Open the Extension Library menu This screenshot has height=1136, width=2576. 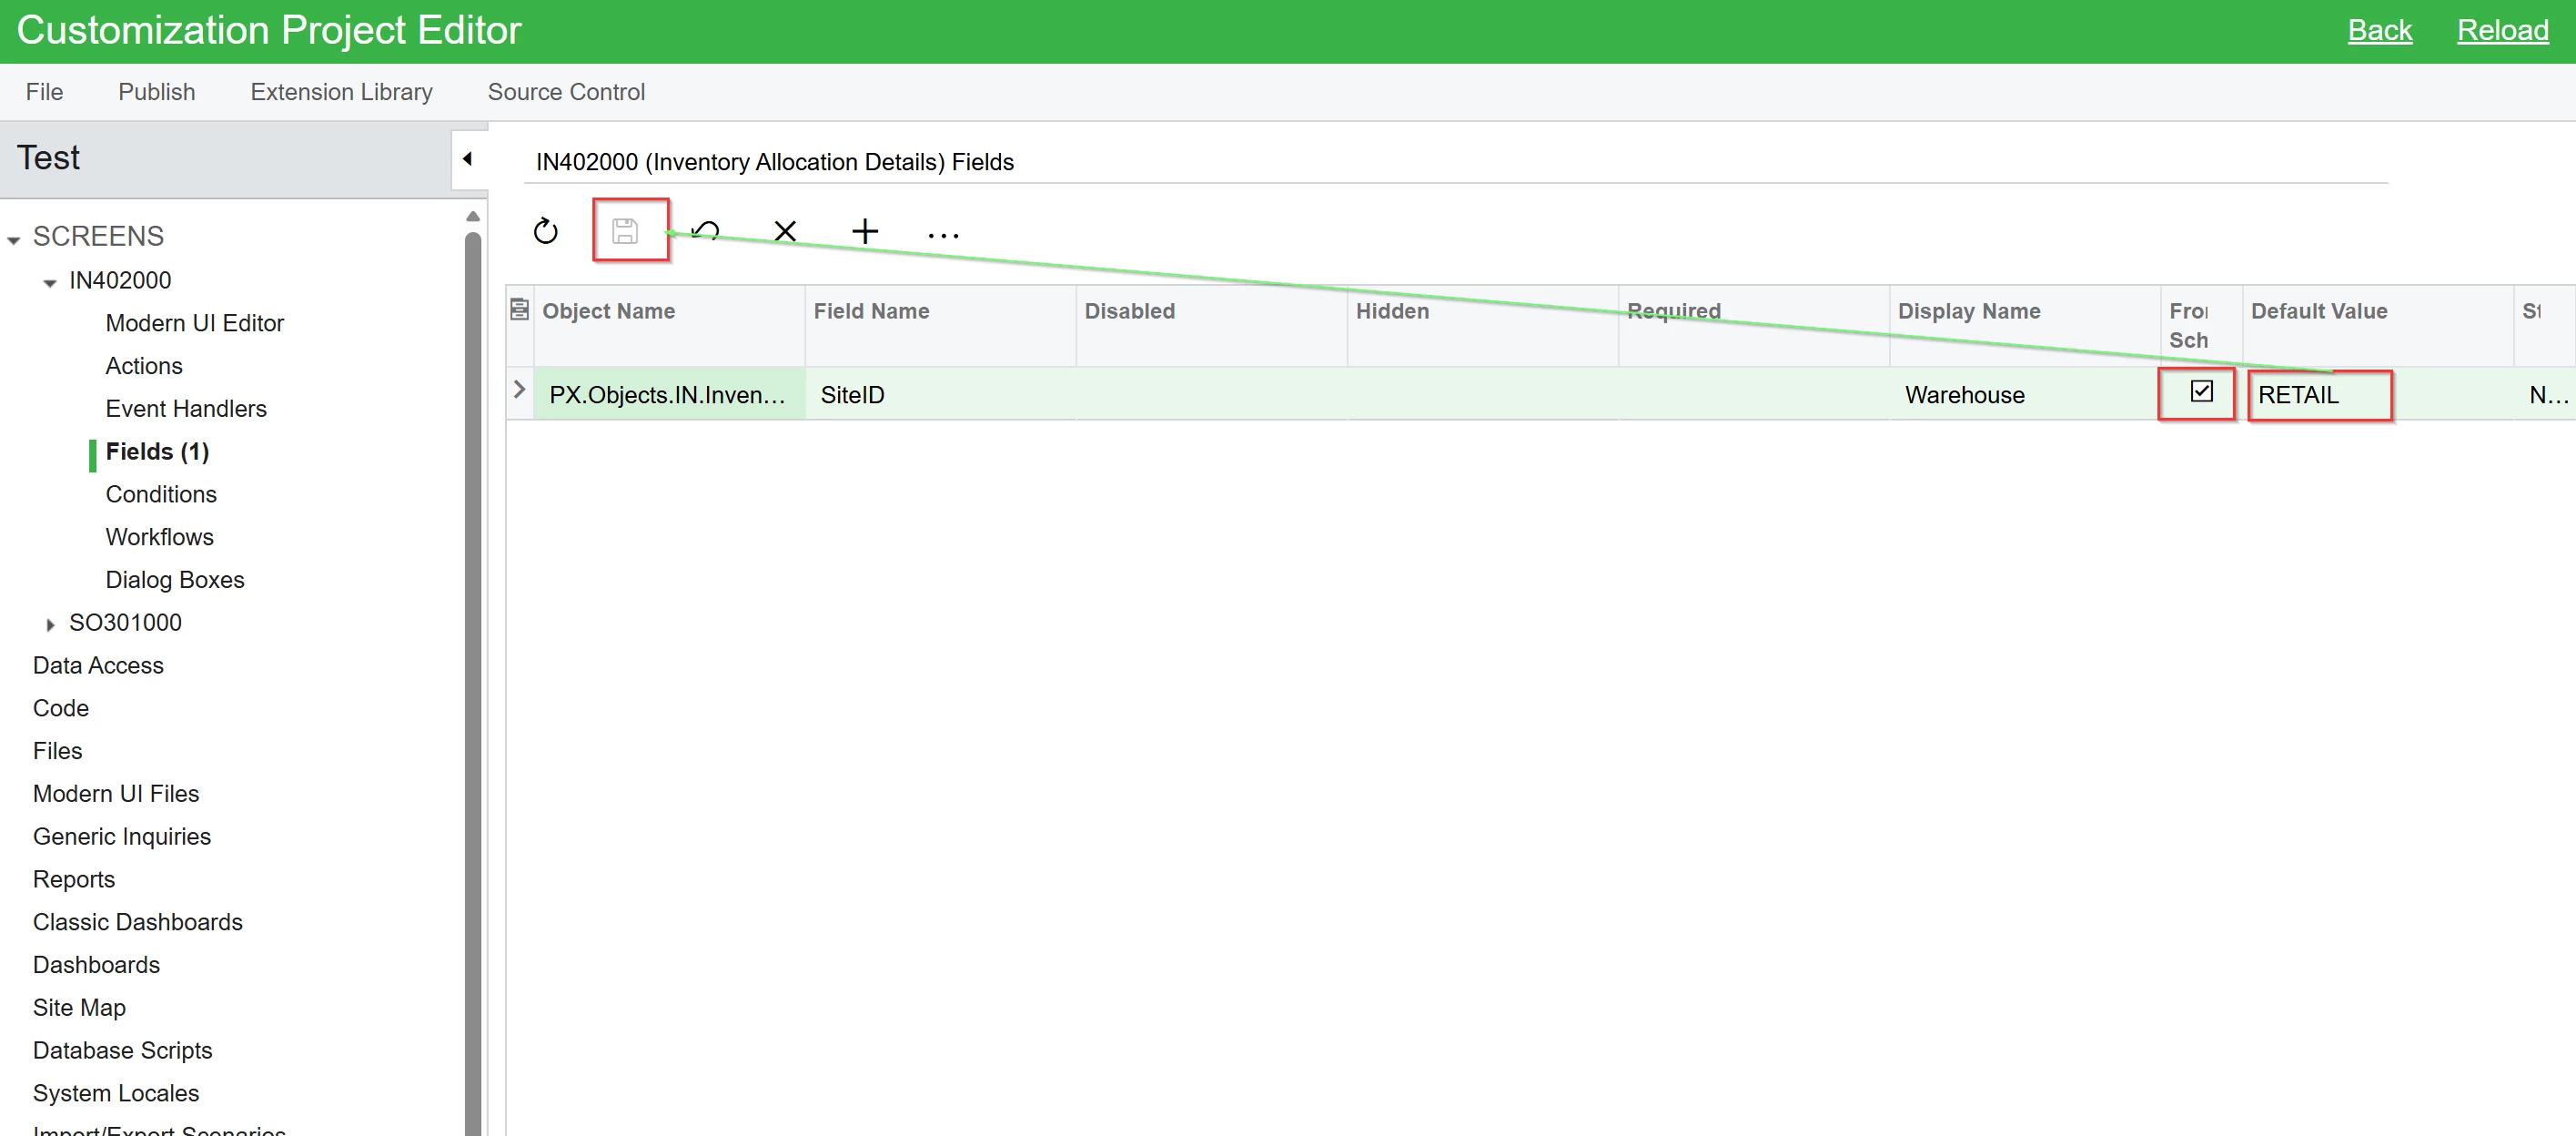point(341,92)
